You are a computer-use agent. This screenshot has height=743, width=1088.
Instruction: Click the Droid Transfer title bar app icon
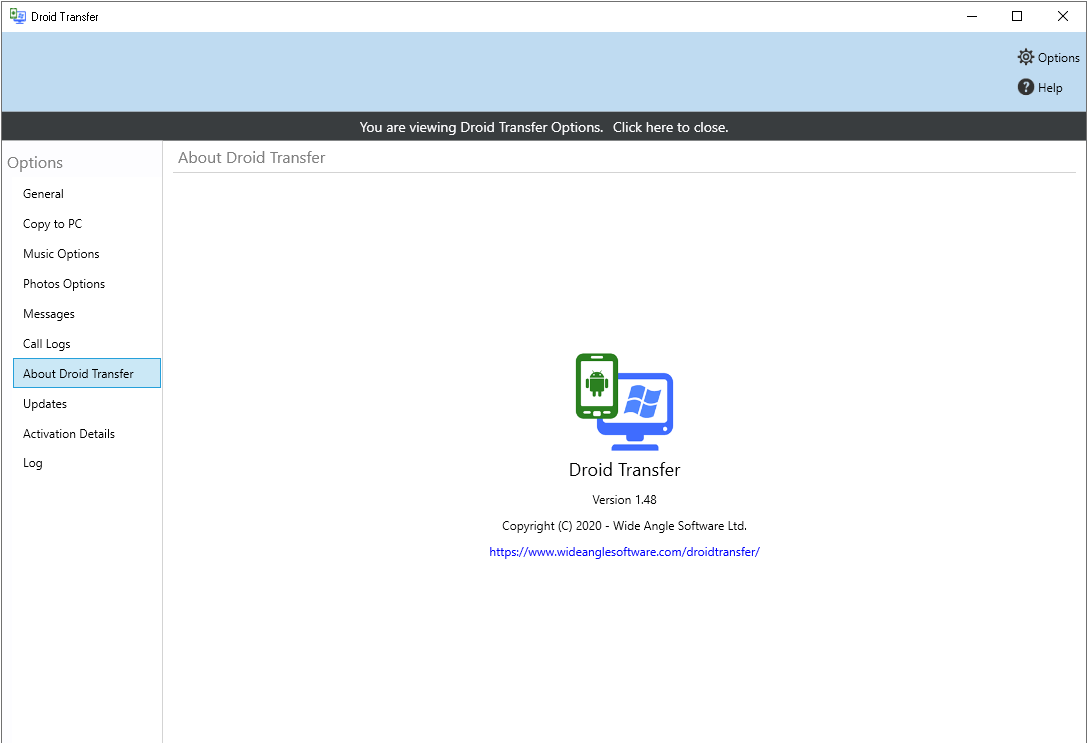tap(17, 16)
